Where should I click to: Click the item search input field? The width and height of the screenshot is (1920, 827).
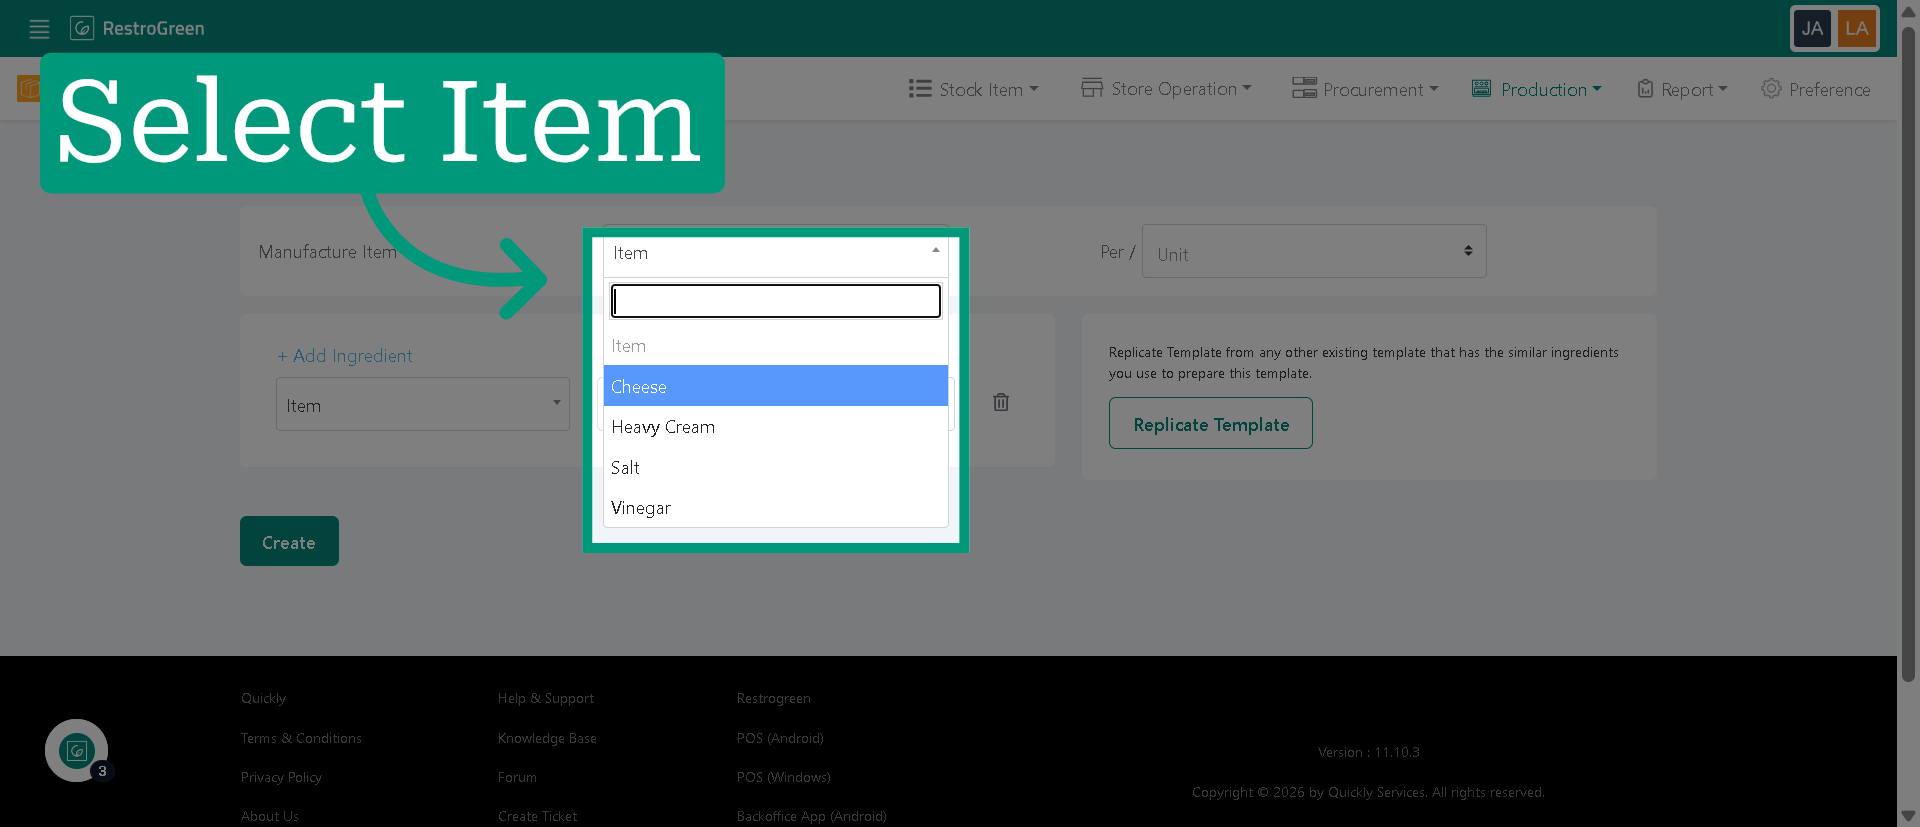[x=775, y=301]
